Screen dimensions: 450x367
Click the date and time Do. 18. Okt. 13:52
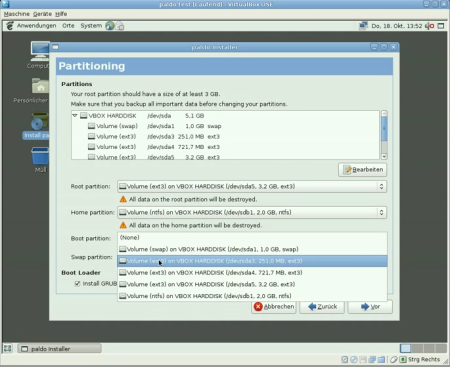tap(397, 26)
